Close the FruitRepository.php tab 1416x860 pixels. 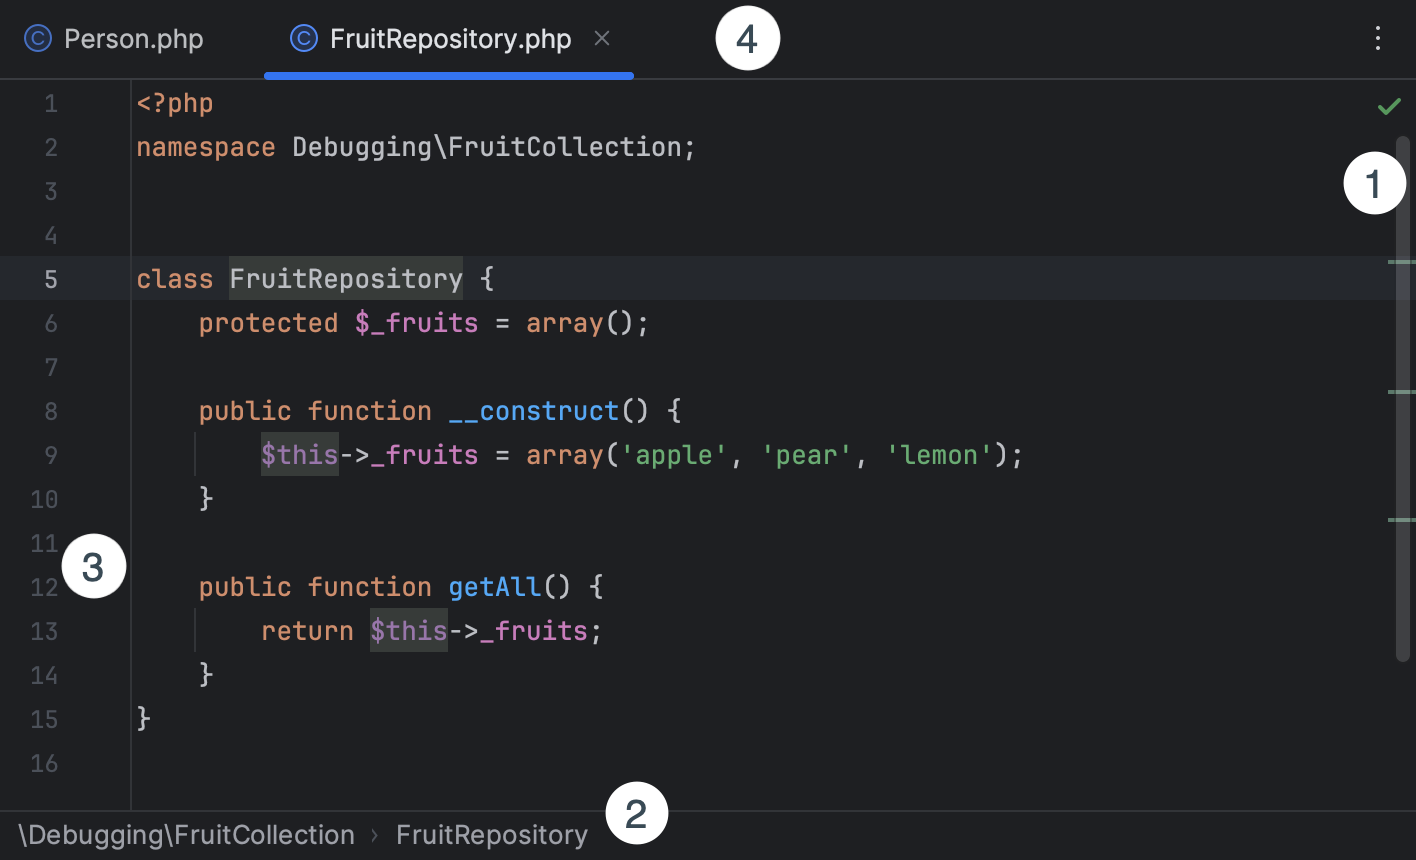[x=603, y=38]
